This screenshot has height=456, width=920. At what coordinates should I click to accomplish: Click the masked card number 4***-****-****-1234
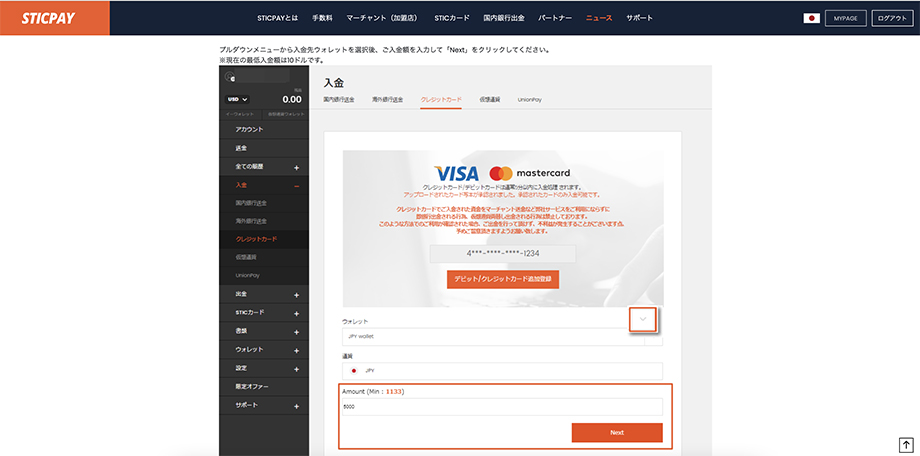(503, 254)
